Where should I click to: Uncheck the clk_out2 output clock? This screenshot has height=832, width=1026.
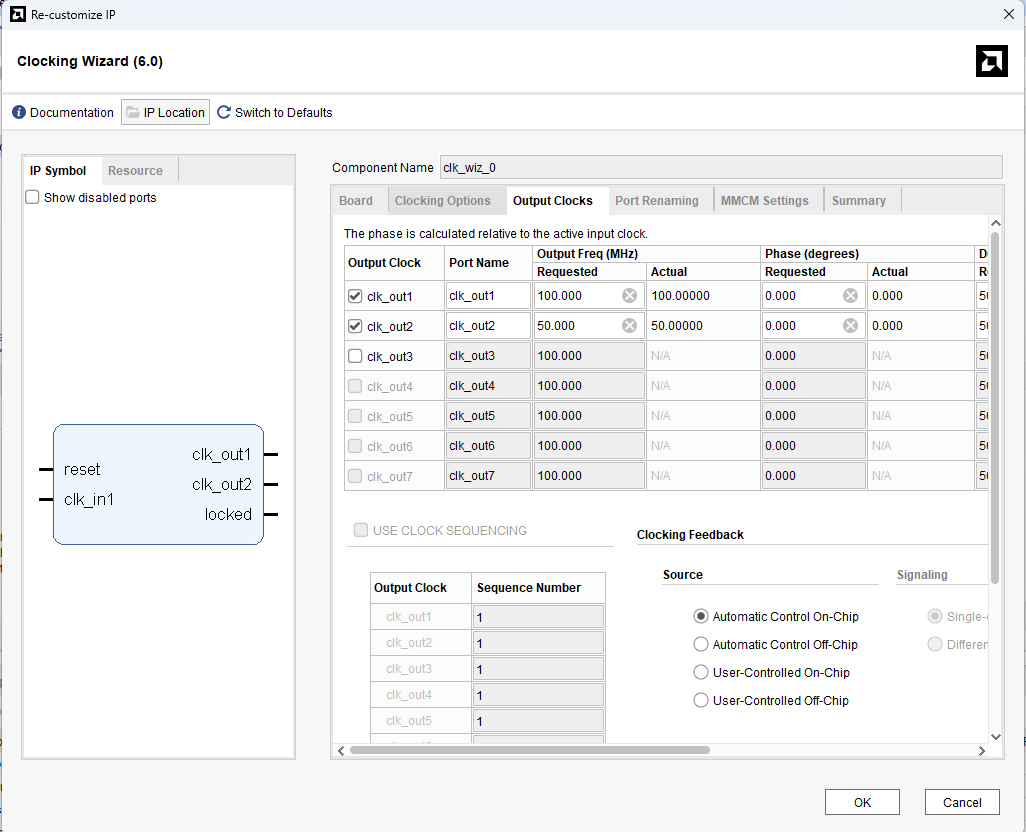click(x=355, y=326)
